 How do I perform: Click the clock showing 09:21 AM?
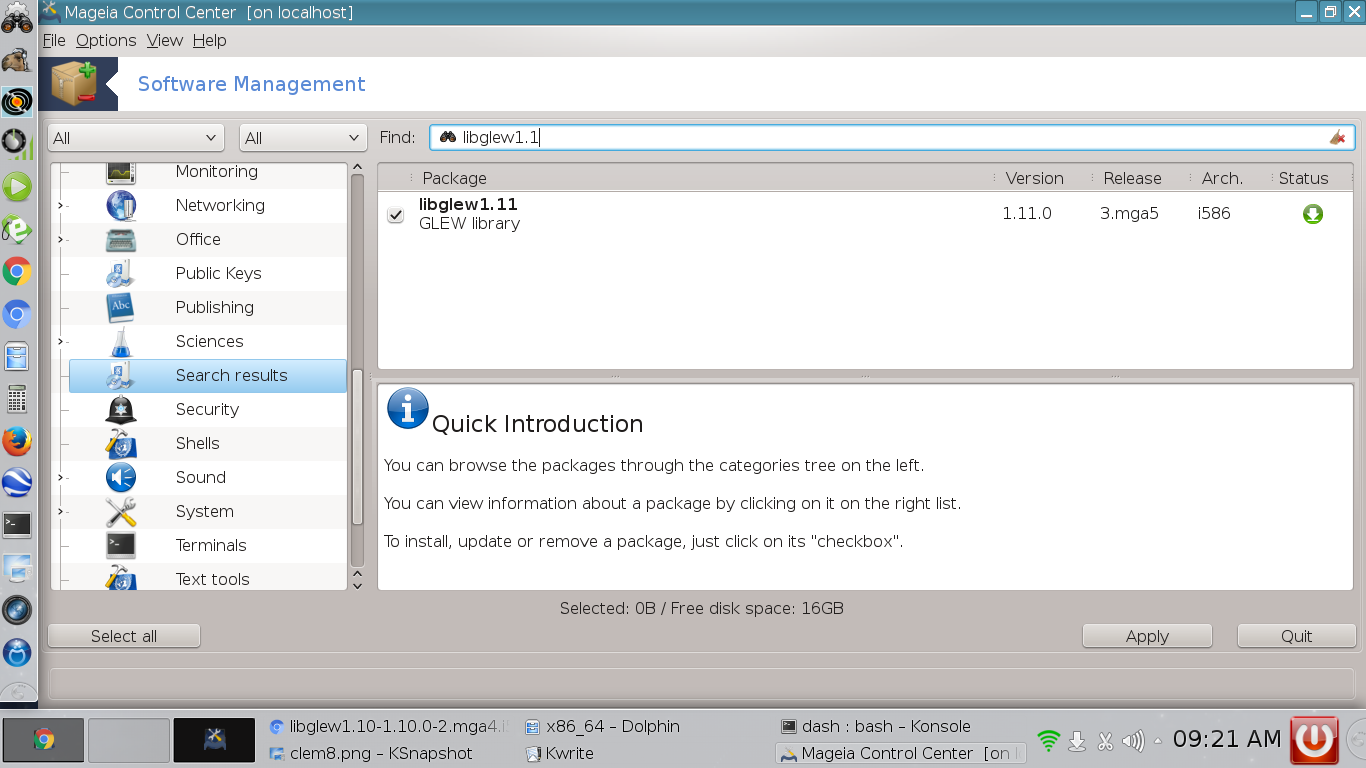(1226, 740)
